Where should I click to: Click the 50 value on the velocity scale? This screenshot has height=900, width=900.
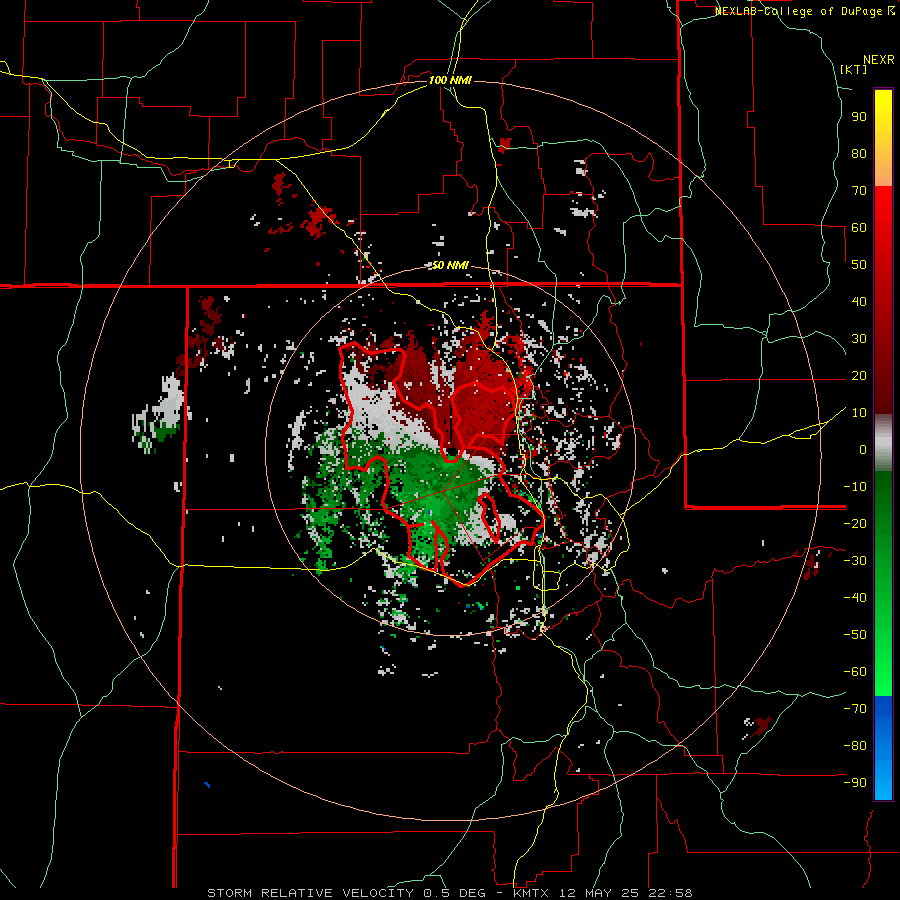[859, 265]
